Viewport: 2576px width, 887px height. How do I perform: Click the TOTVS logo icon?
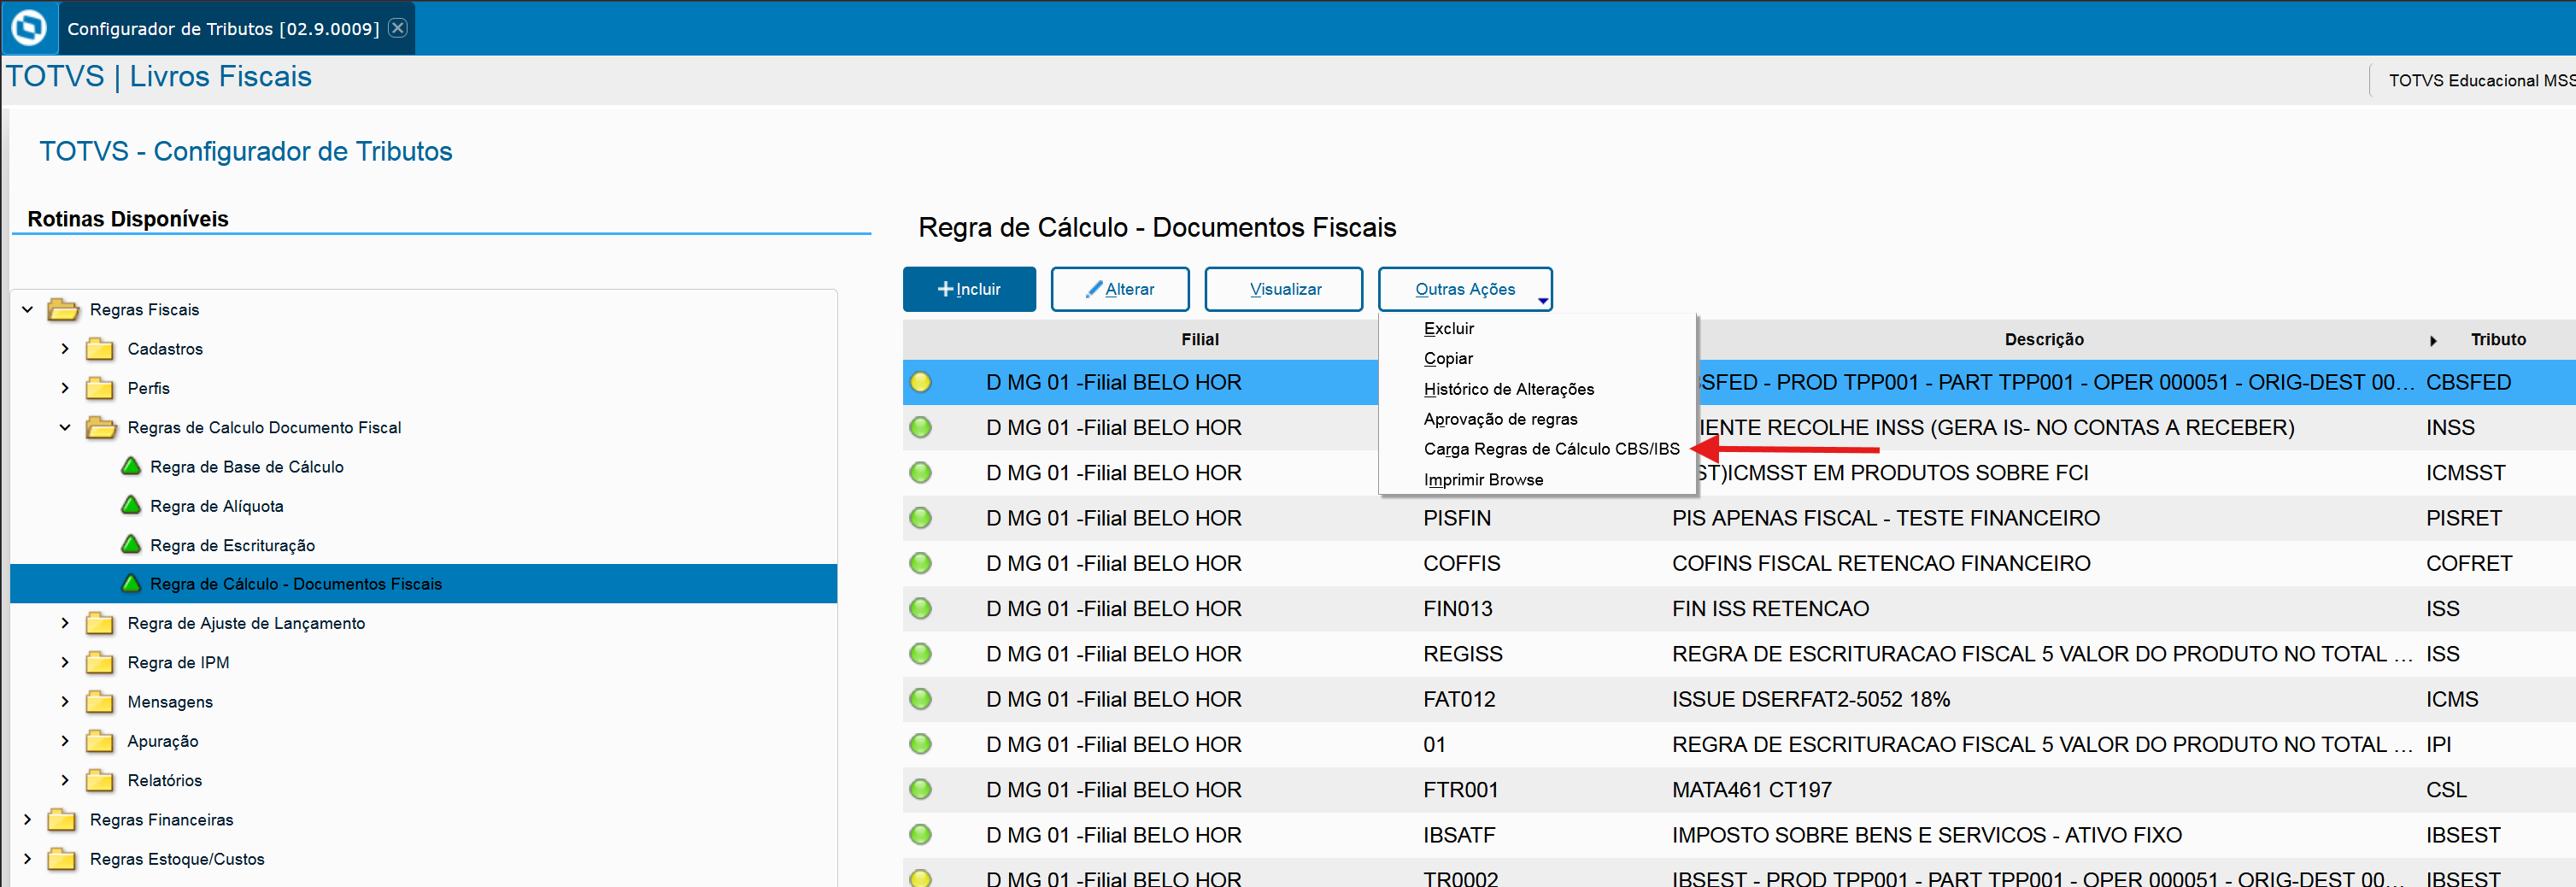pyautogui.click(x=29, y=27)
